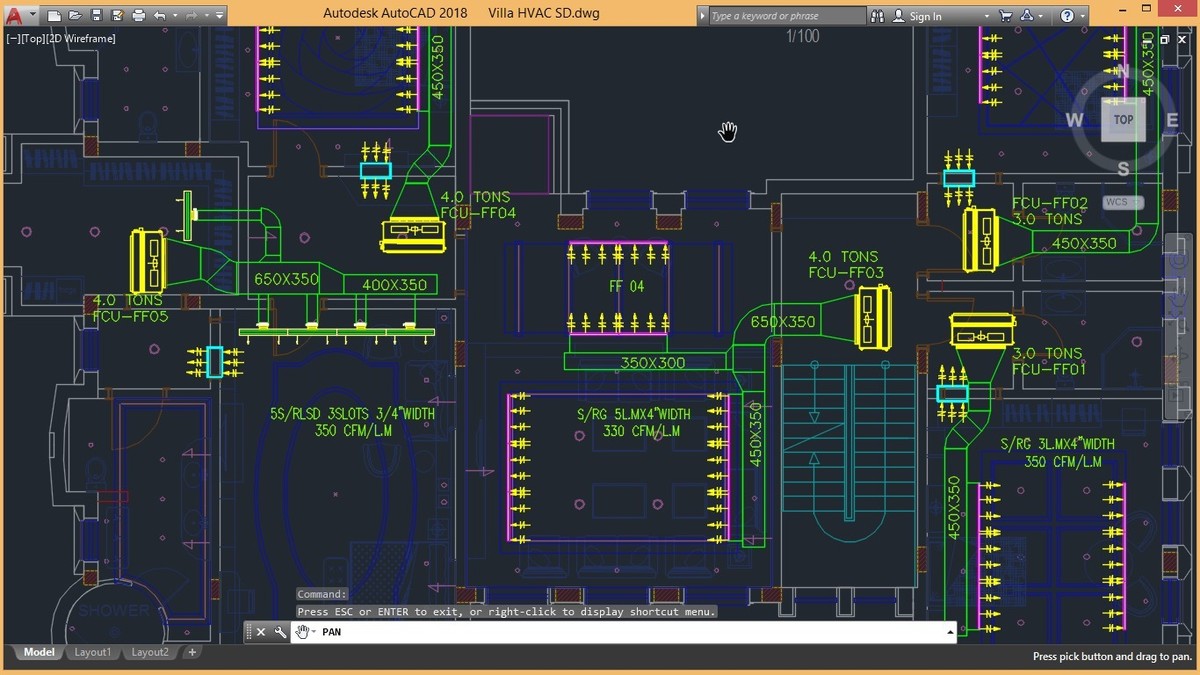Expand the Help dropdown arrow

[1083, 16]
